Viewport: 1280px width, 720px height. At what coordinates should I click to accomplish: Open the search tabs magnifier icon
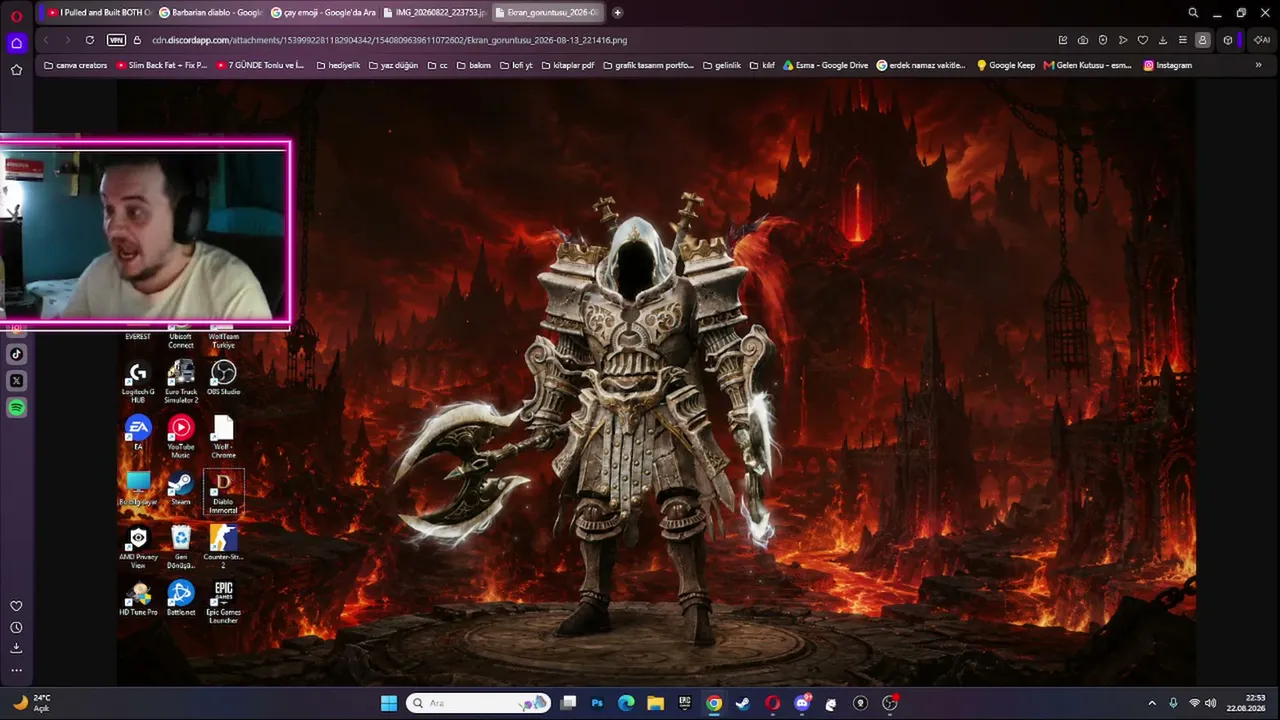click(x=1193, y=13)
